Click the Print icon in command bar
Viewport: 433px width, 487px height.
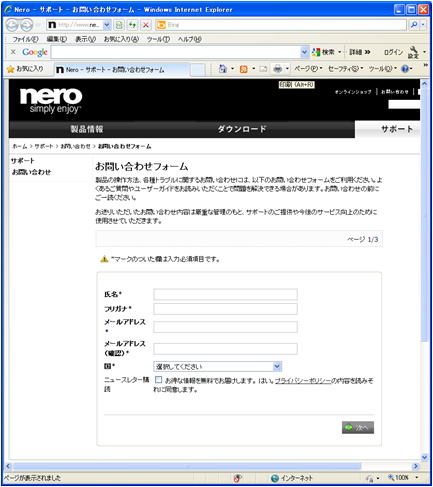point(277,69)
